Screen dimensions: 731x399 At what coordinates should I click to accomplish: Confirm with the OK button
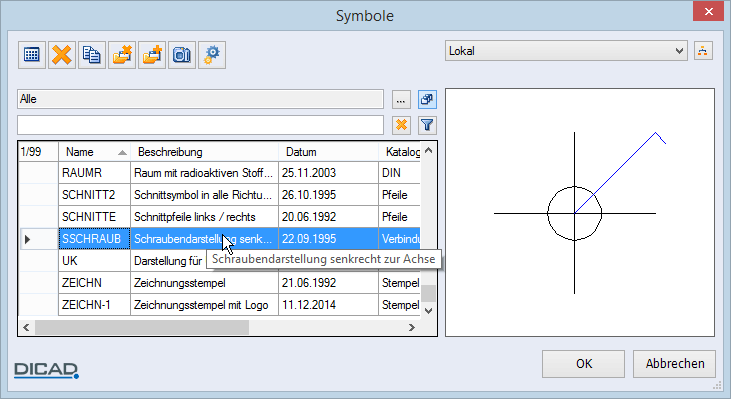(x=583, y=364)
